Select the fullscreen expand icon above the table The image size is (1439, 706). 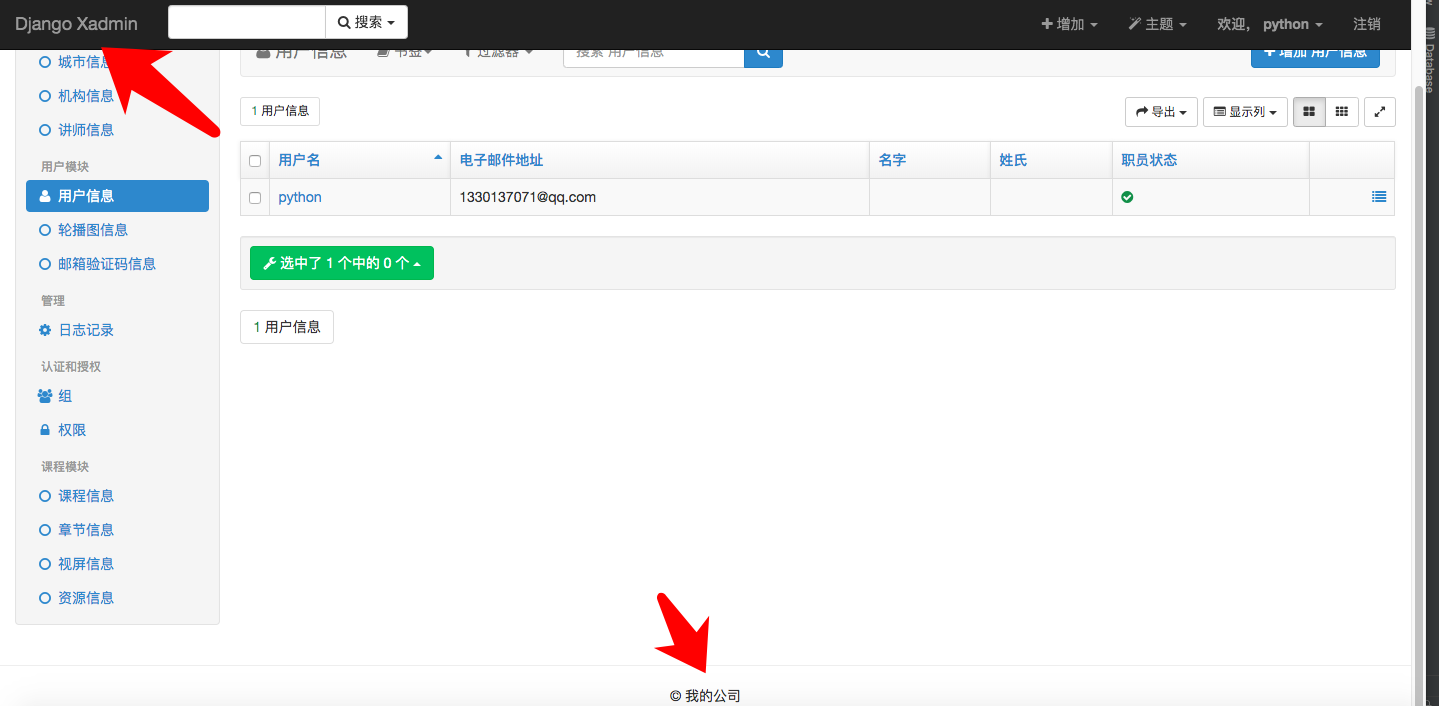point(1379,111)
